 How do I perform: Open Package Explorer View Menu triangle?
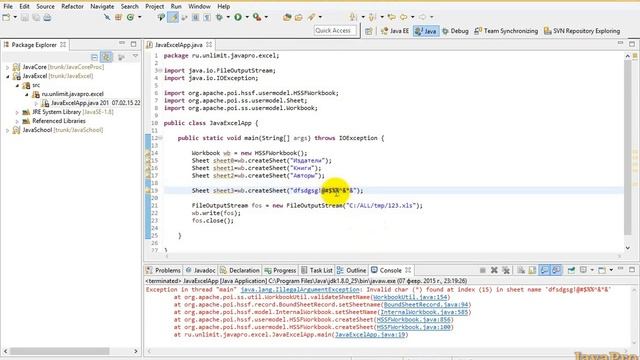(x=135, y=57)
